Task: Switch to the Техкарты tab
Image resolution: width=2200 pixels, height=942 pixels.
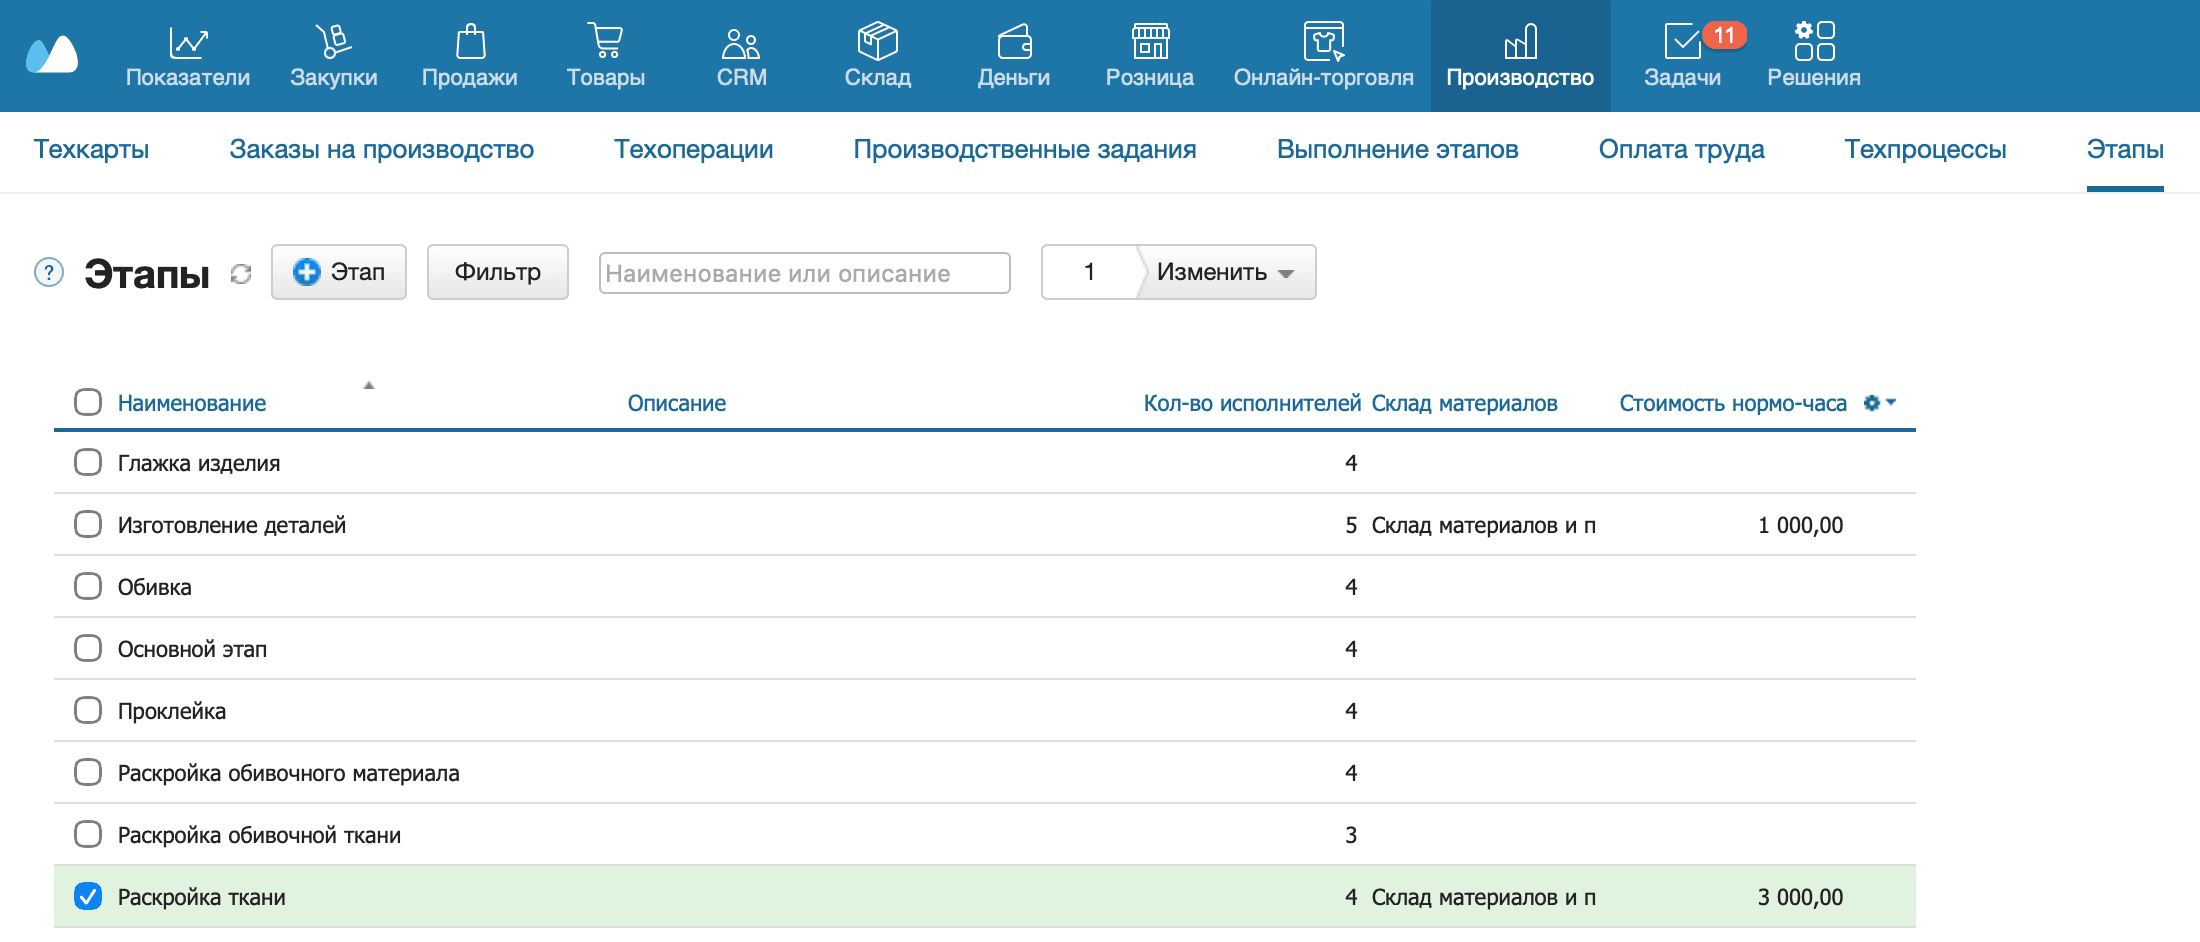Action: click(x=91, y=150)
